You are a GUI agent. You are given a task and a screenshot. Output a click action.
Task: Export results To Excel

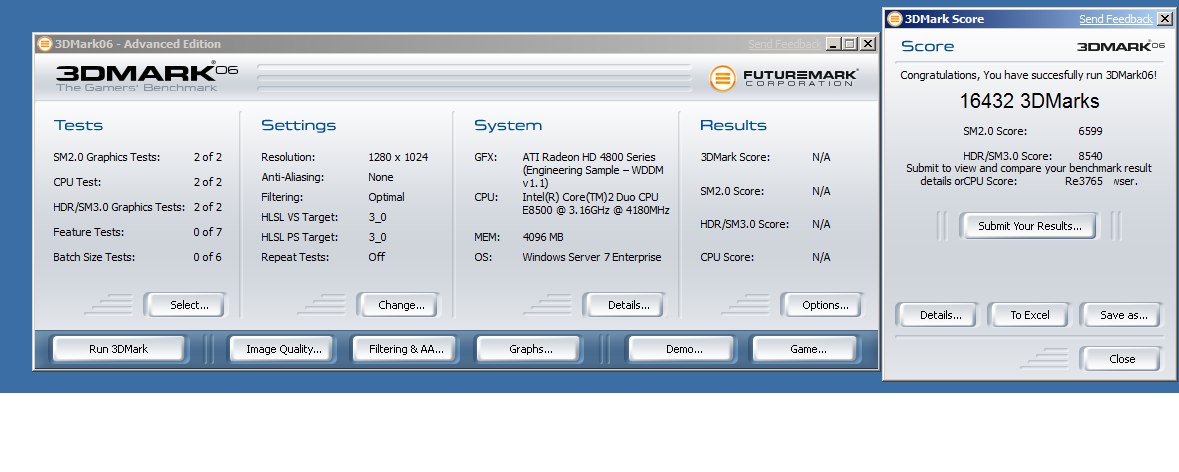tap(1029, 315)
